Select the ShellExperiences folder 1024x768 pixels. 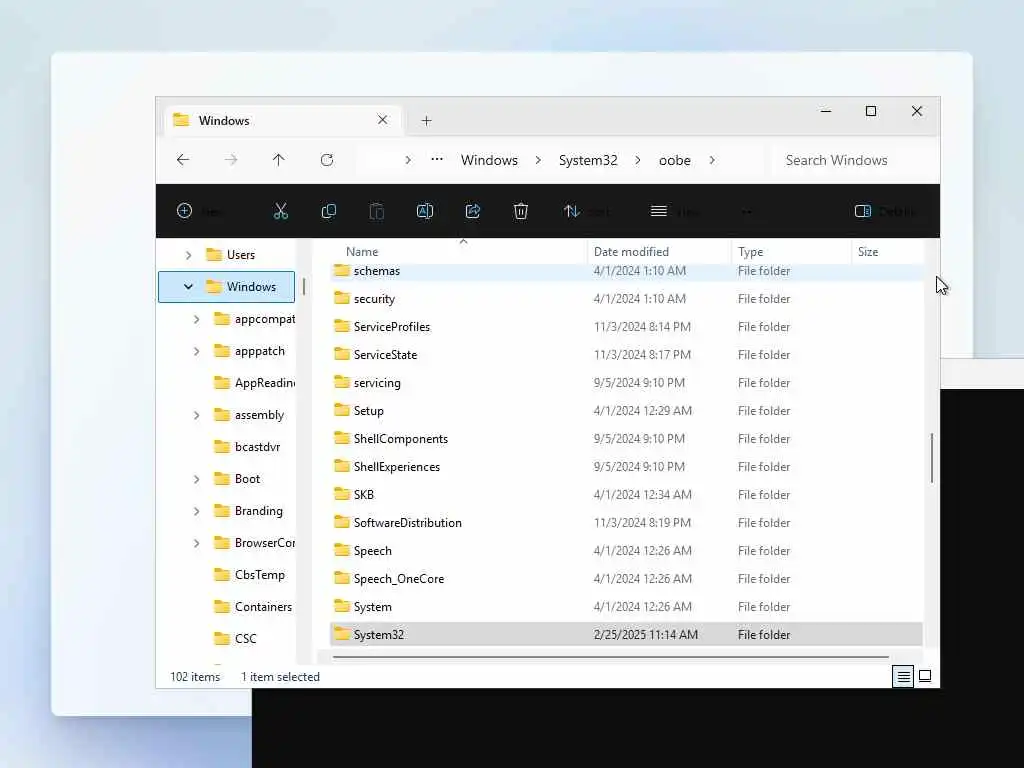(396, 468)
